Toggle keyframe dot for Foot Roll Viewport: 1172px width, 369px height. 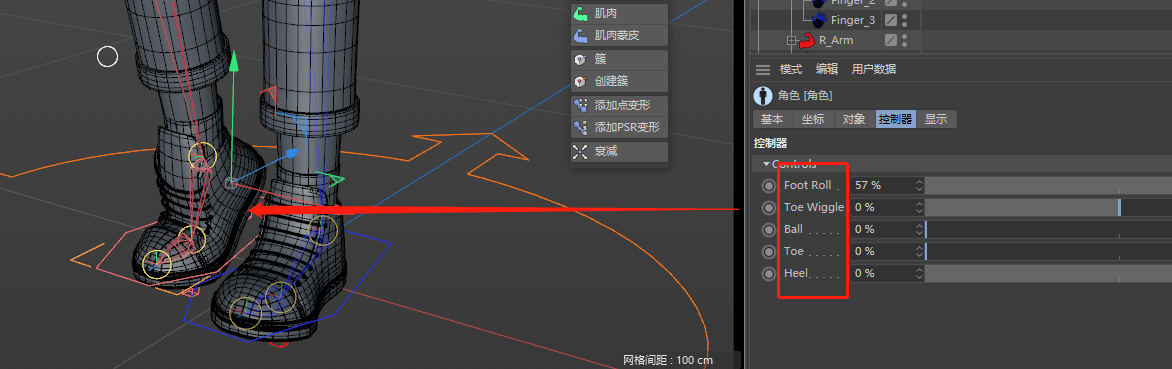pyautogui.click(x=768, y=185)
